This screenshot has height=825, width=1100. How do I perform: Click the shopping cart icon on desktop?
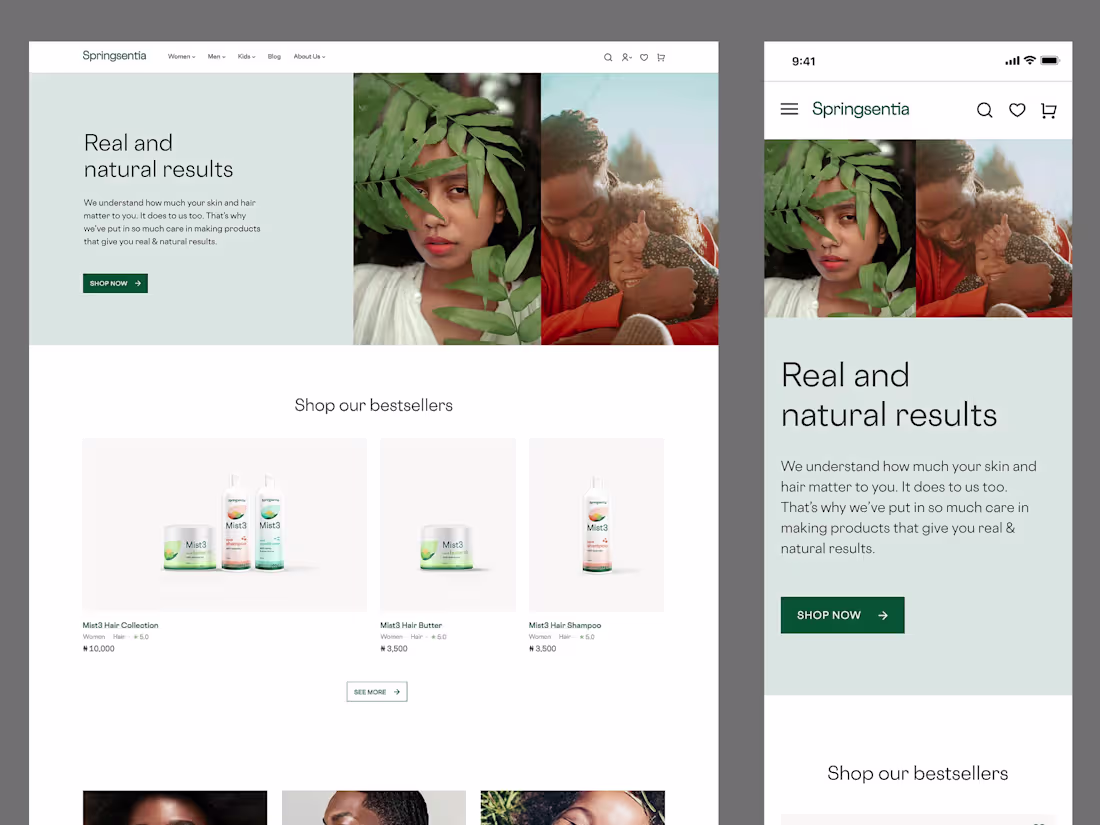coord(661,57)
